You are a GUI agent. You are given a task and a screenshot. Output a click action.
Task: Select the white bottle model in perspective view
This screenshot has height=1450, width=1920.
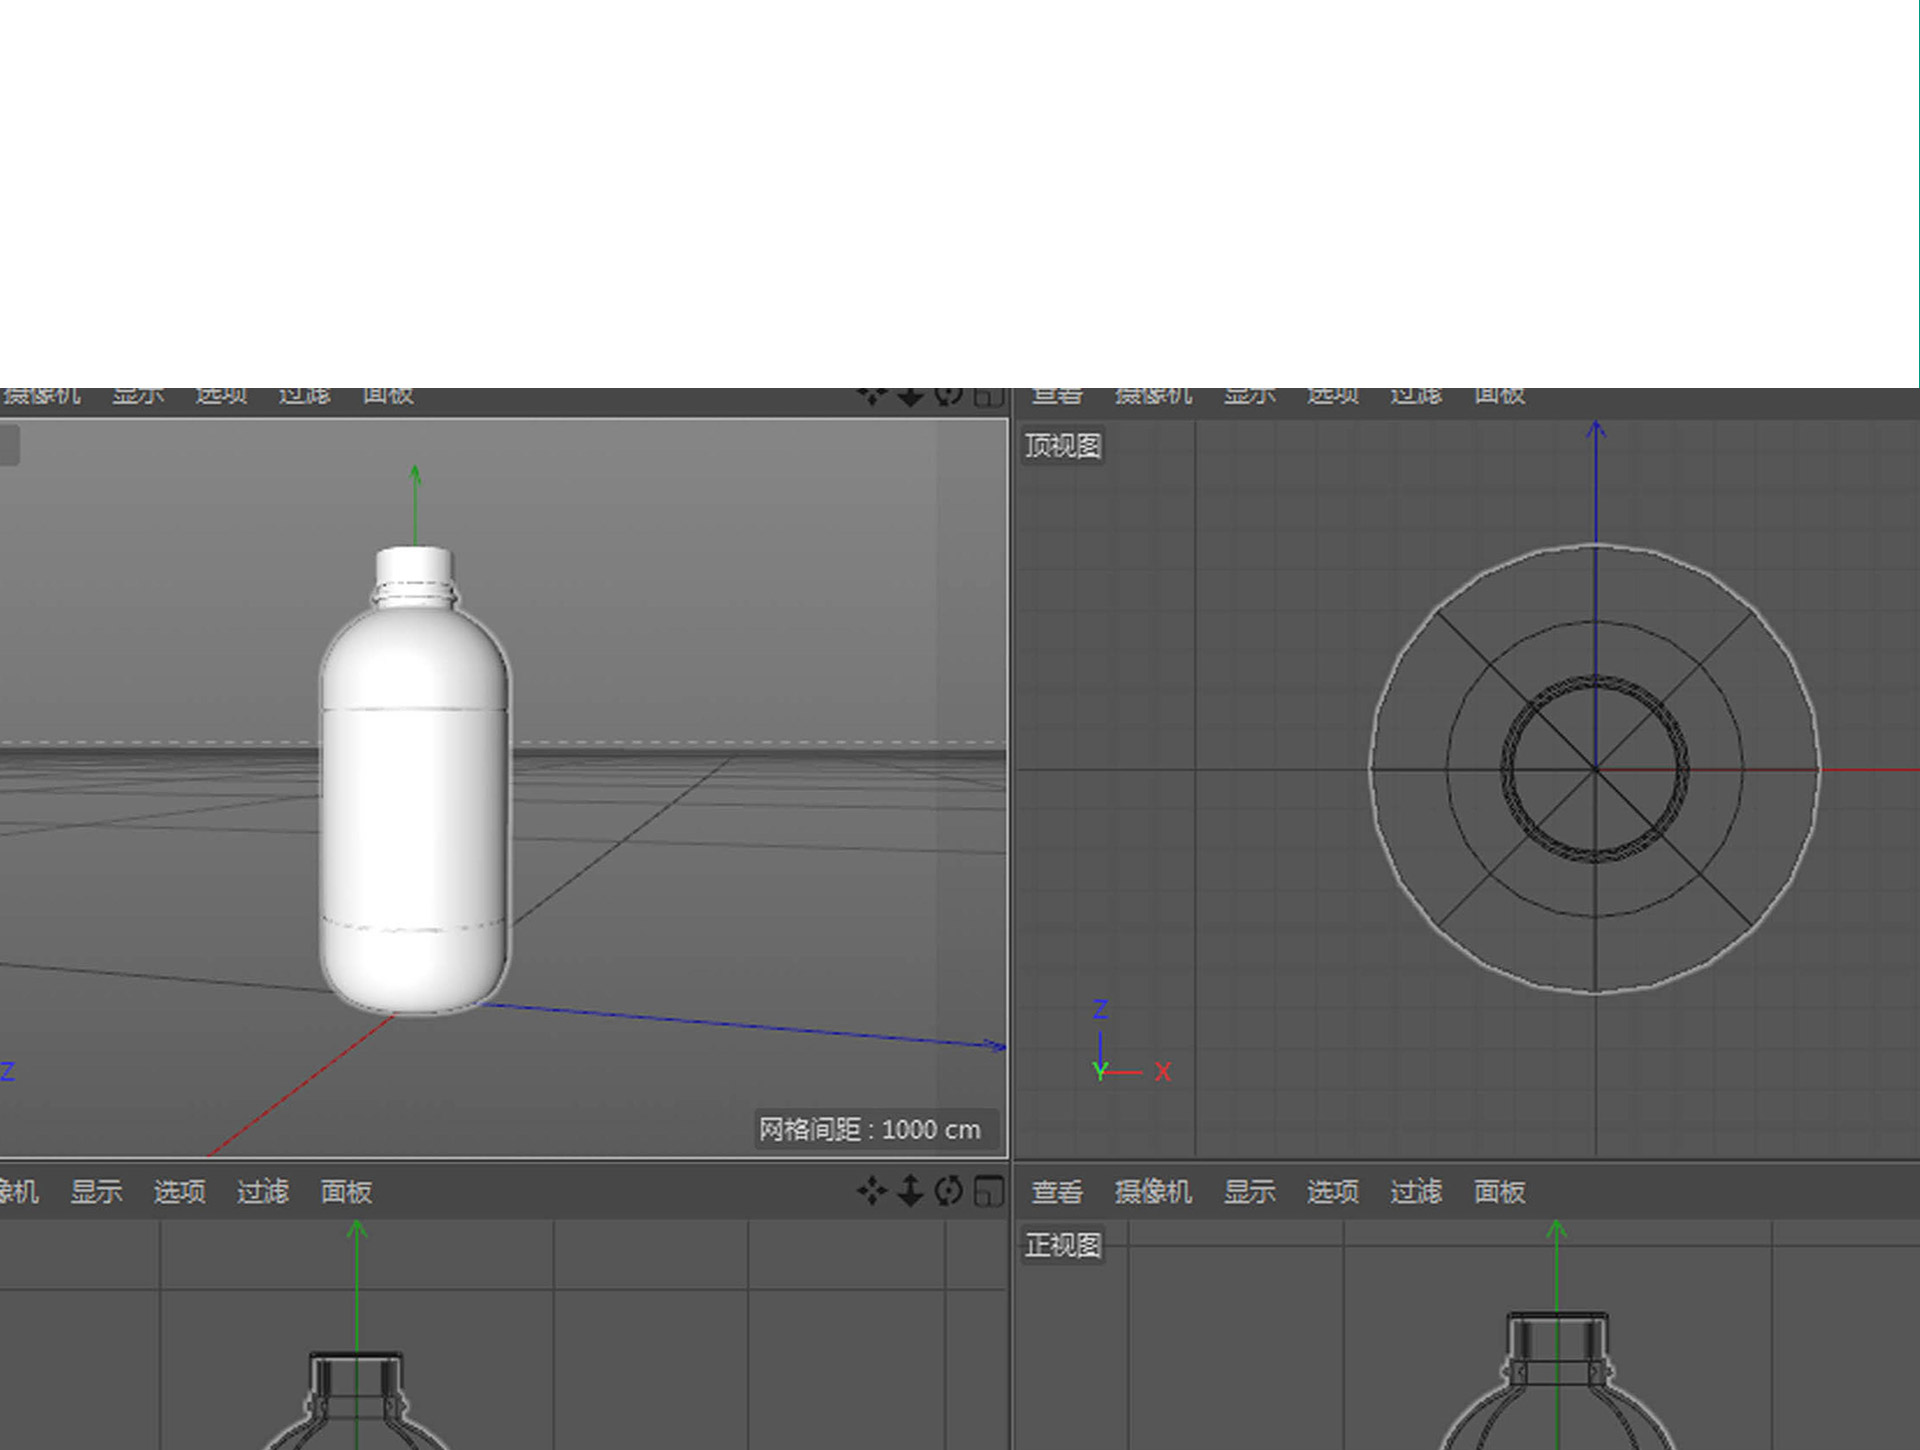[x=414, y=800]
